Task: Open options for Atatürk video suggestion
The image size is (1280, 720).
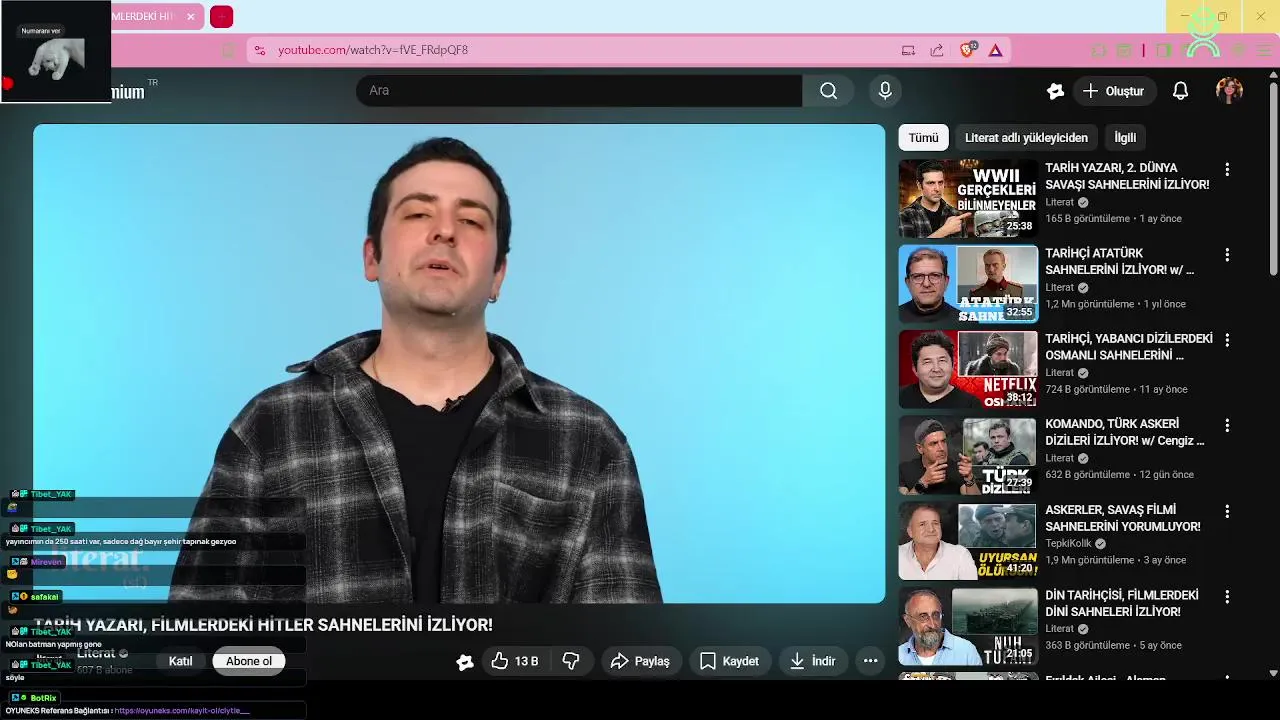Action: (x=1227, y=255)
